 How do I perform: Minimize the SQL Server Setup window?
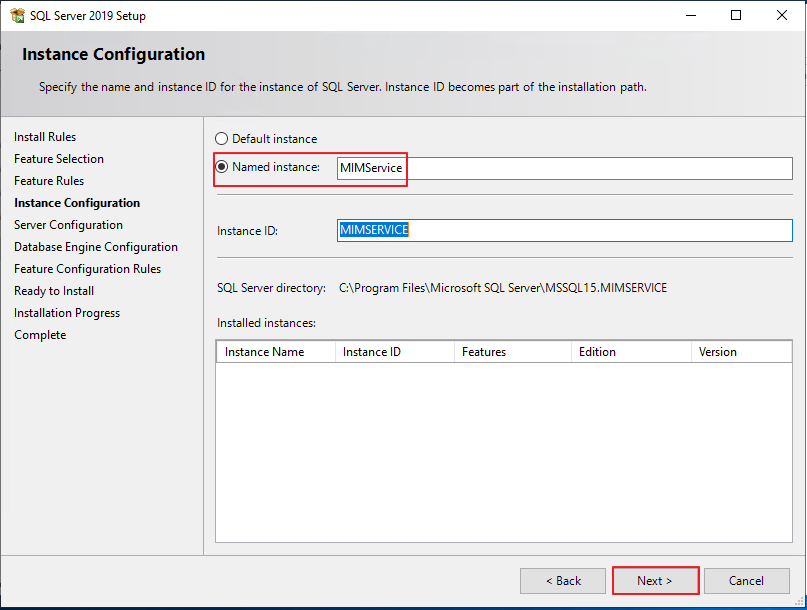691,15
